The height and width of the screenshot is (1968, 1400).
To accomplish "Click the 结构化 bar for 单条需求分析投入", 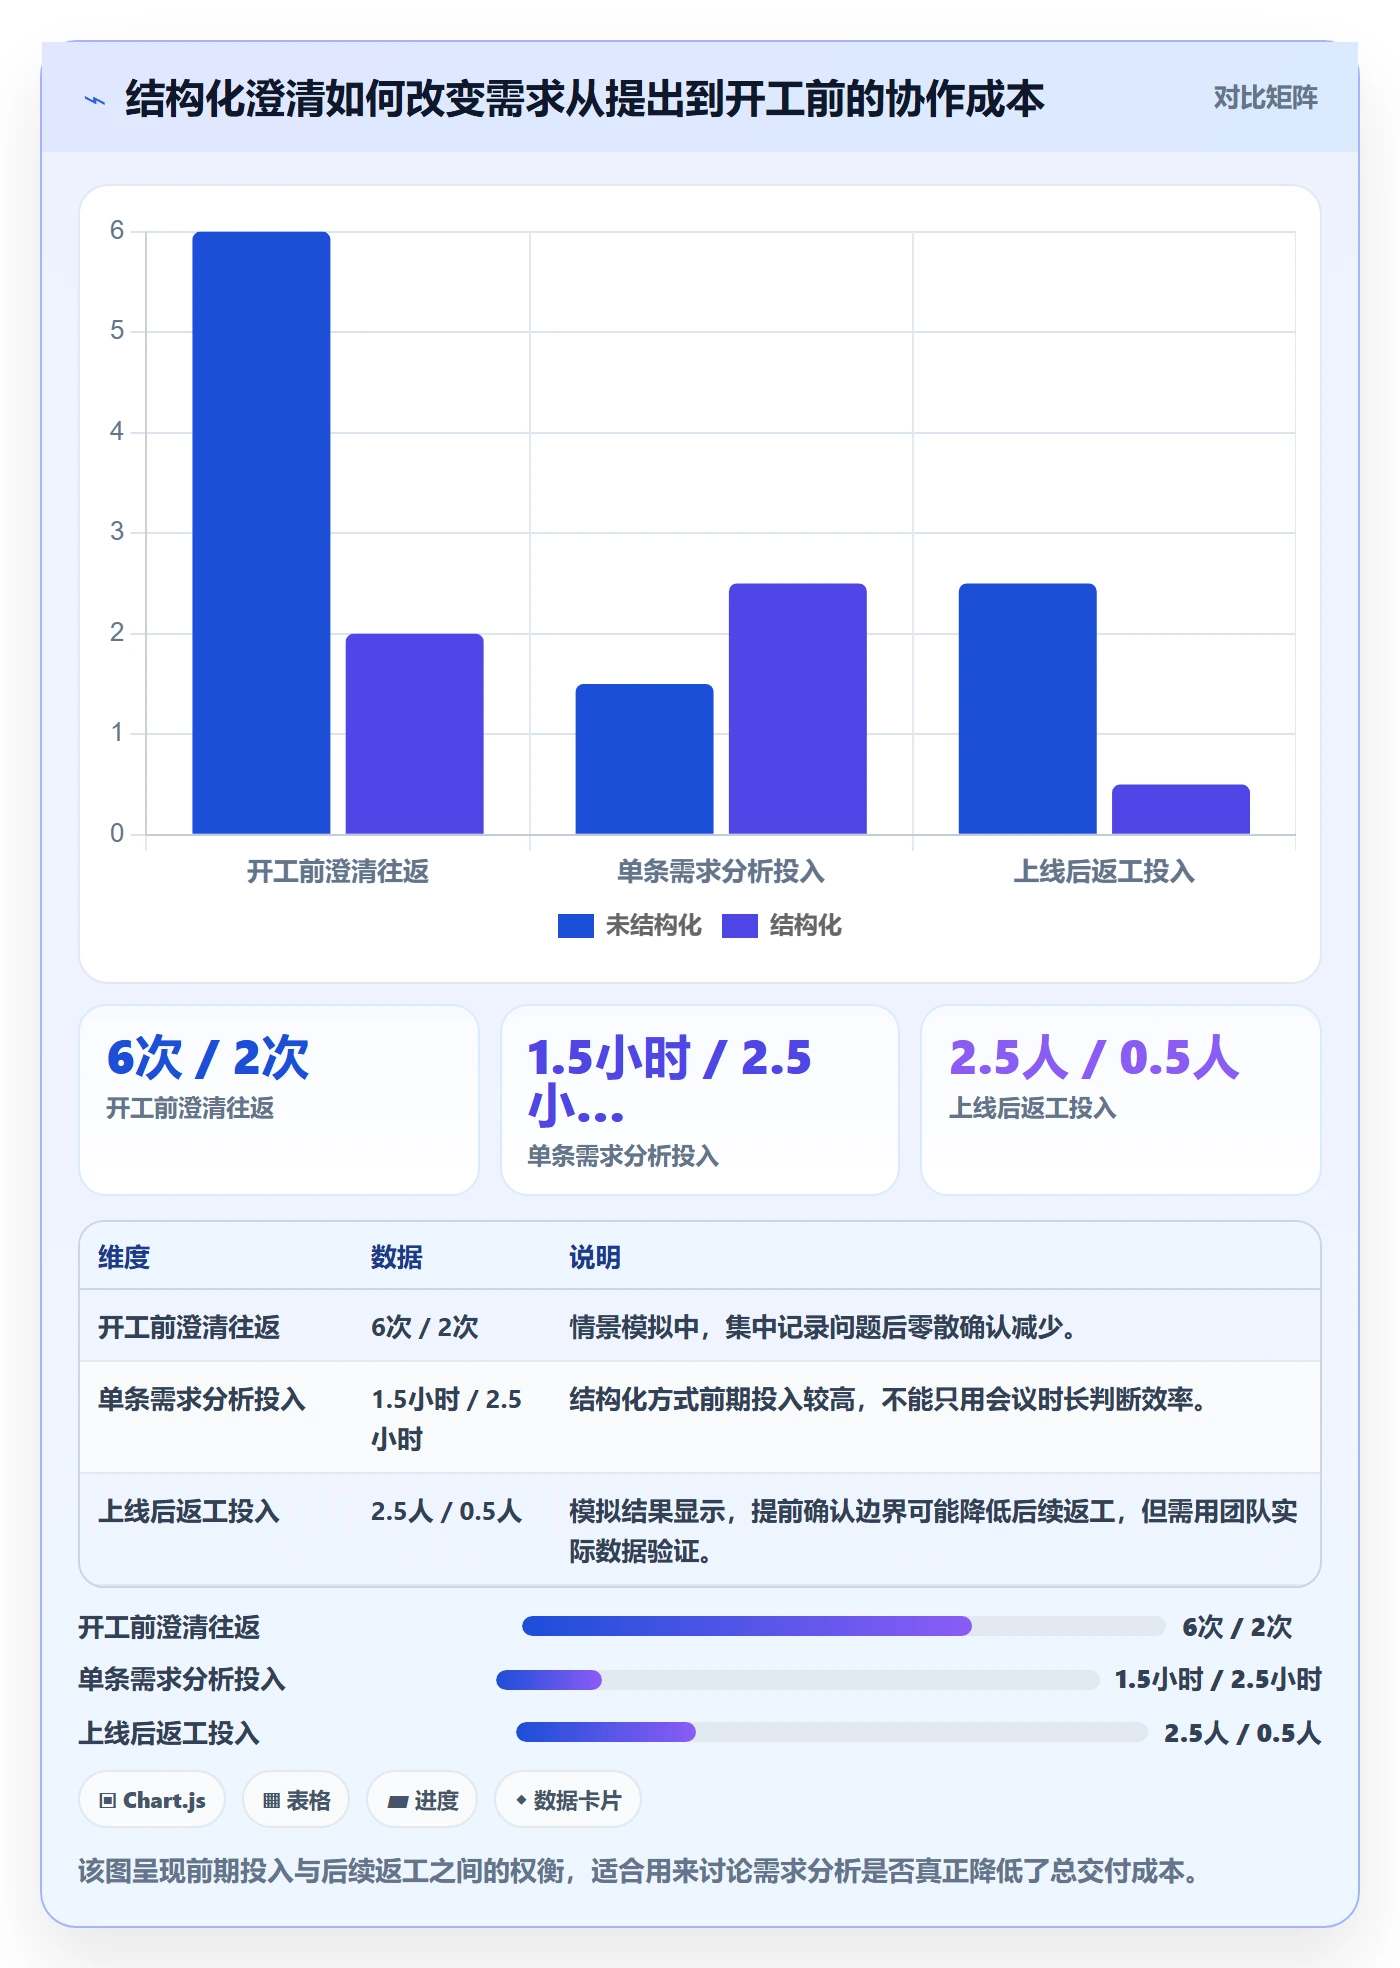I will pyautogui.click(x=798, y=709).
